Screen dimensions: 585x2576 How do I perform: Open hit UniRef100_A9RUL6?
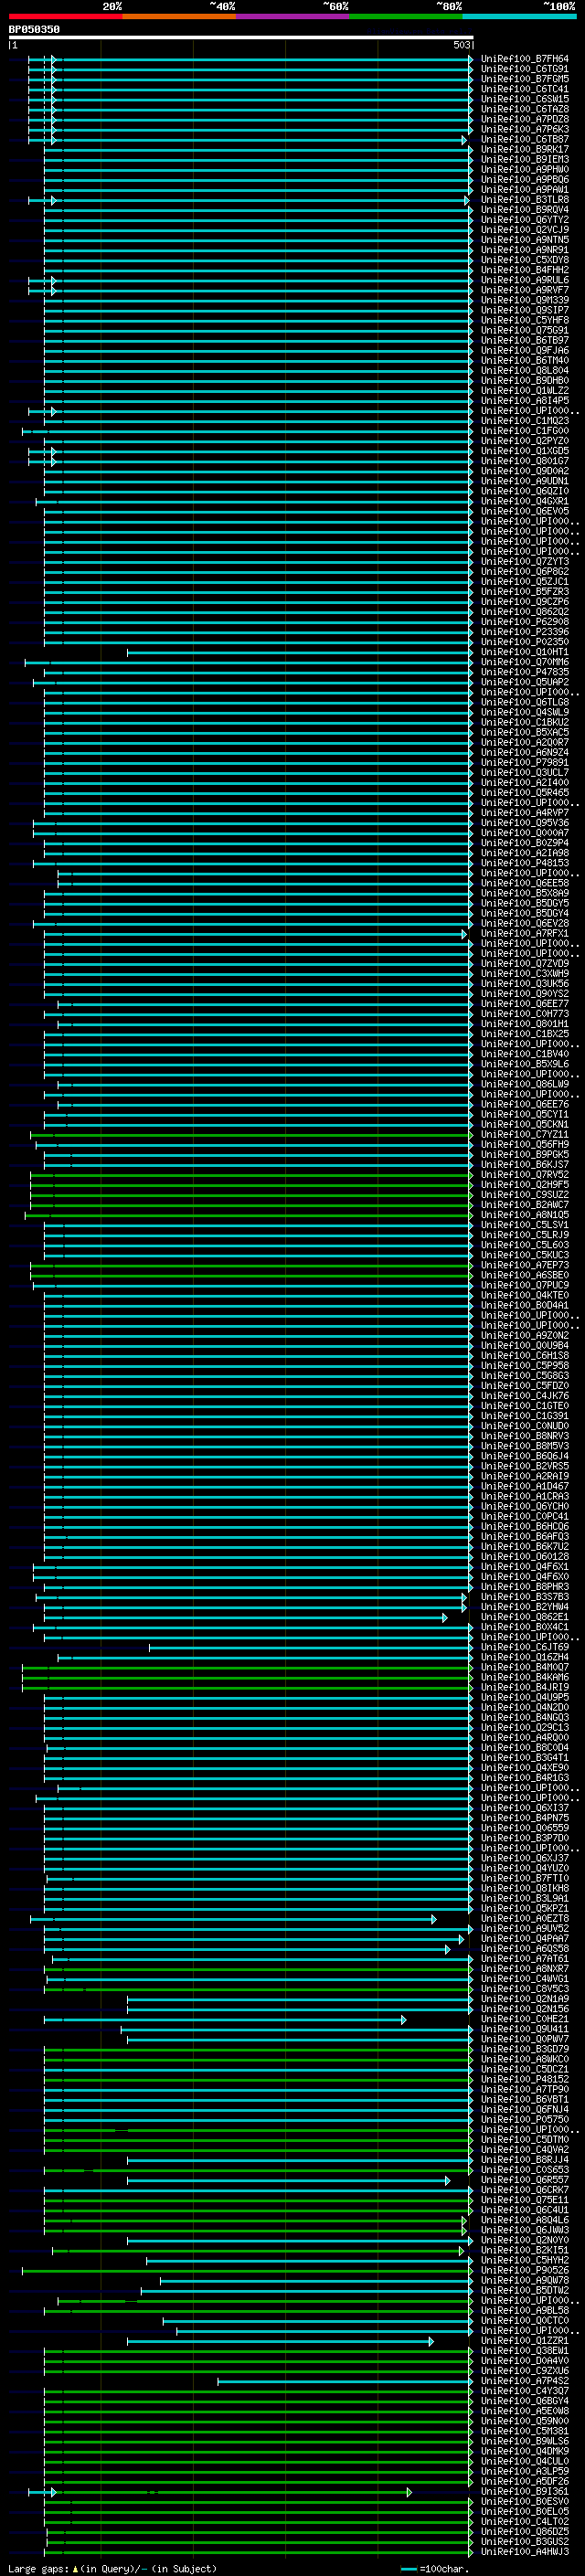pos(524,280)
